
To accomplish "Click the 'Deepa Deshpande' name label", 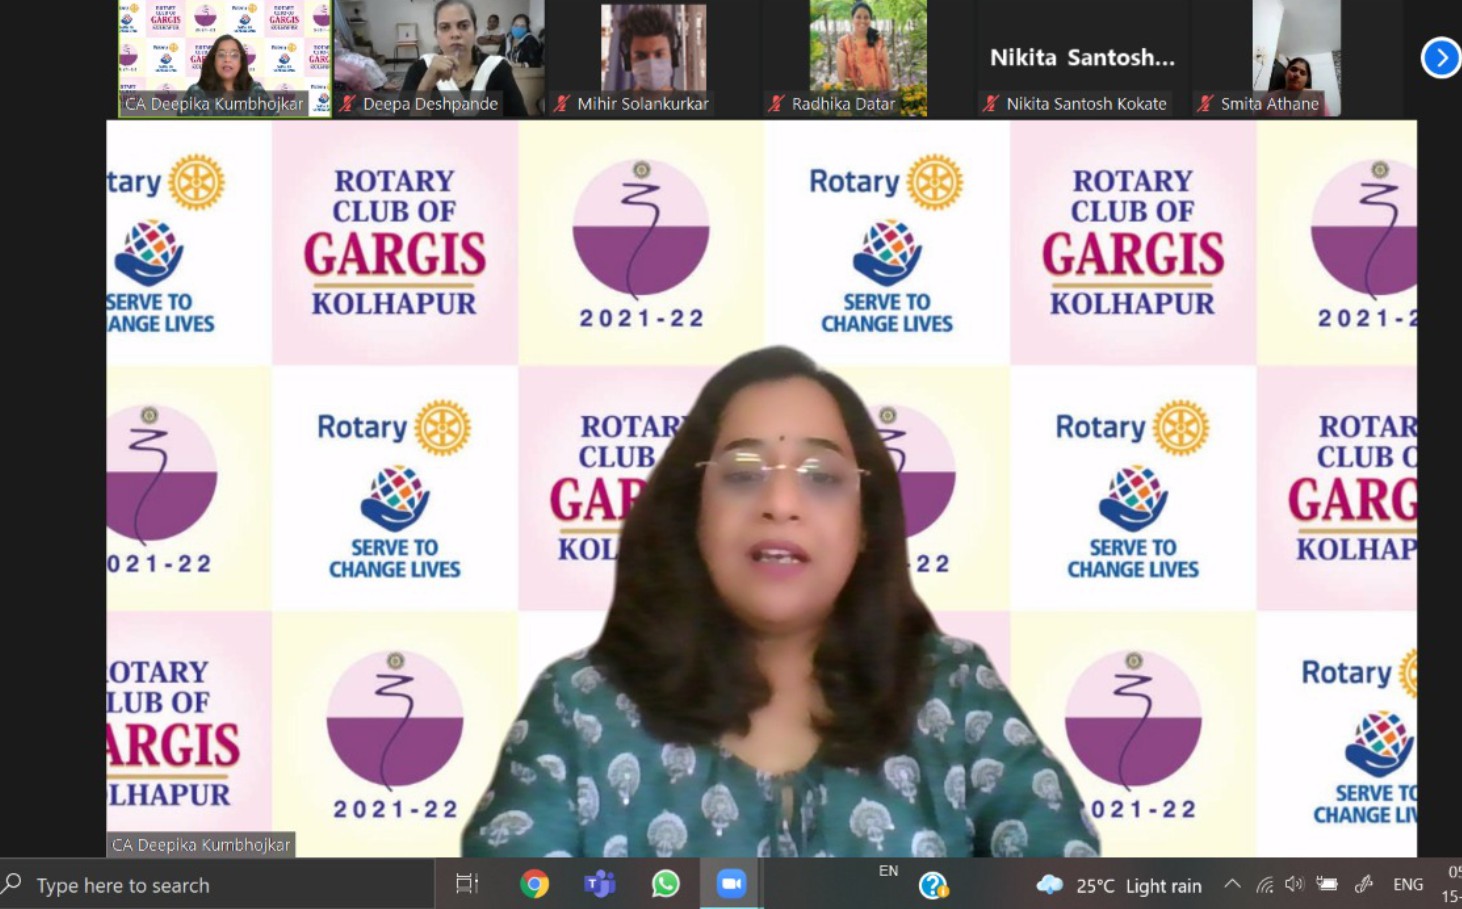I will pyautogui.click(x=430, y=103).
